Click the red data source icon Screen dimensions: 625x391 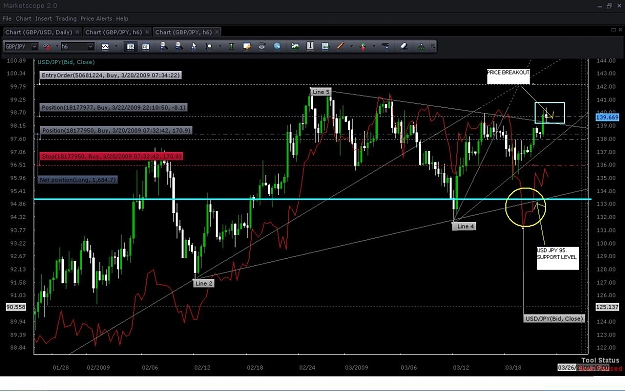[x=47, y=47]
